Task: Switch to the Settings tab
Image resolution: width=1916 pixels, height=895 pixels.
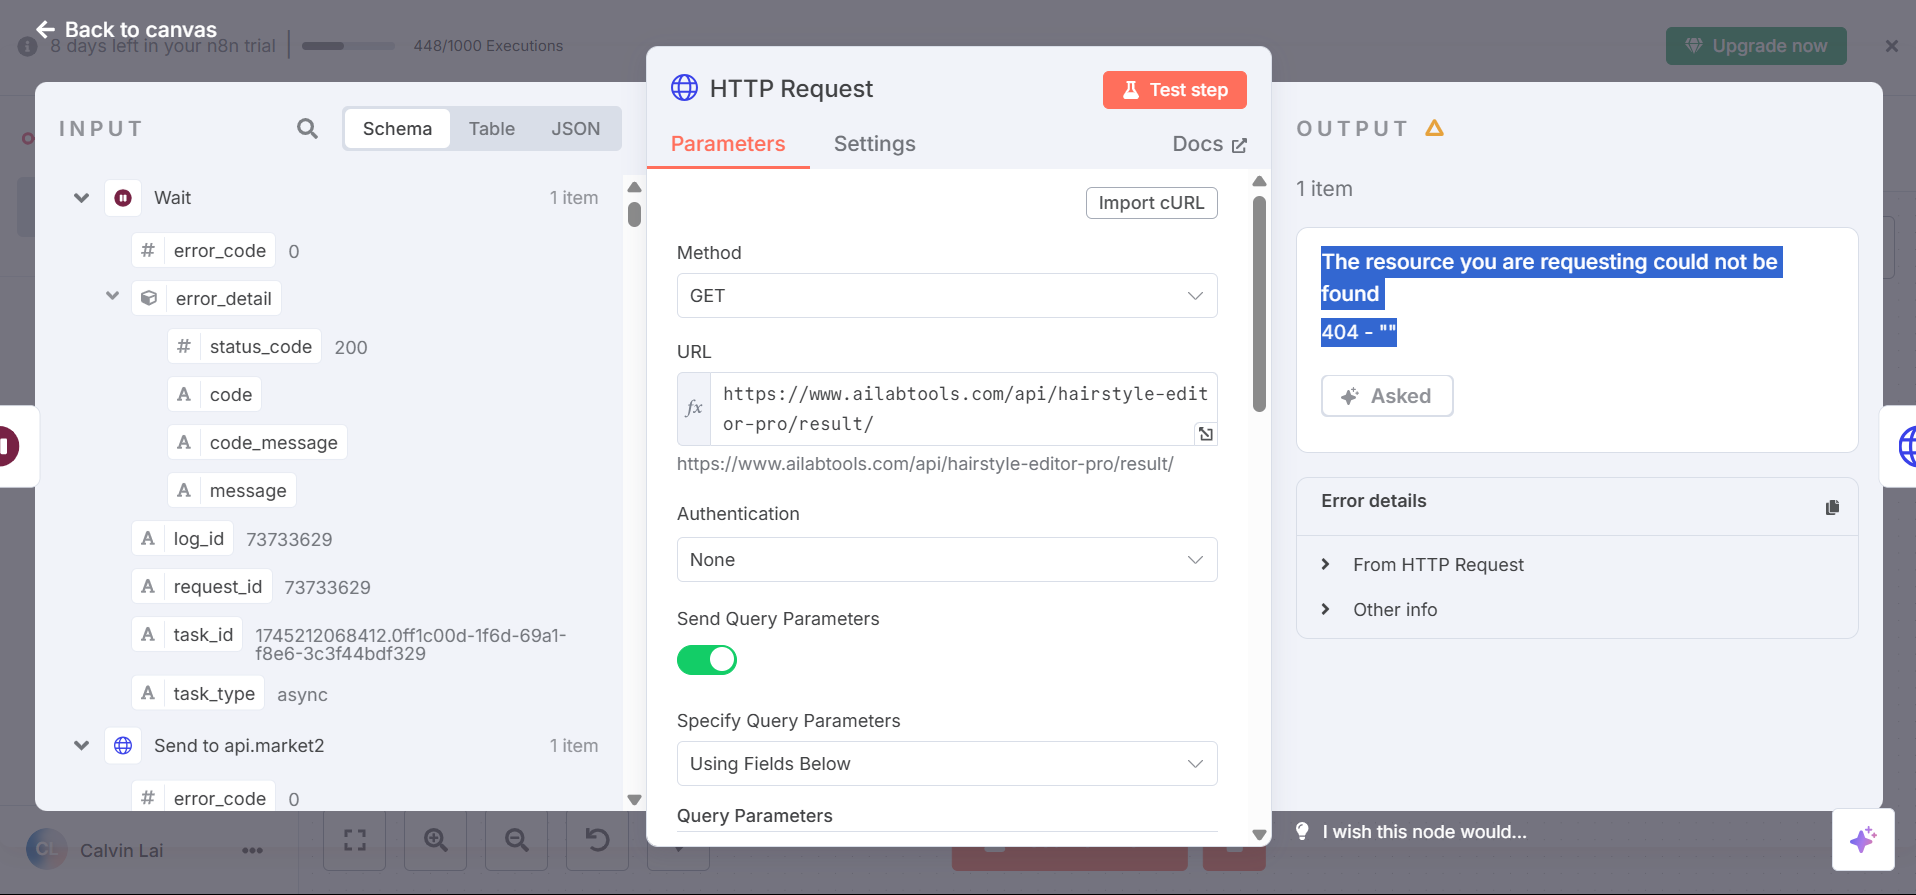Action: (x=875, y=144)
